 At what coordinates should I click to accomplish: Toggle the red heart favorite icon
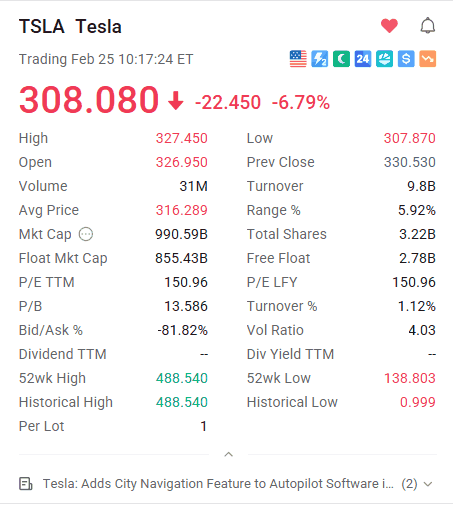tap(389, 26)
